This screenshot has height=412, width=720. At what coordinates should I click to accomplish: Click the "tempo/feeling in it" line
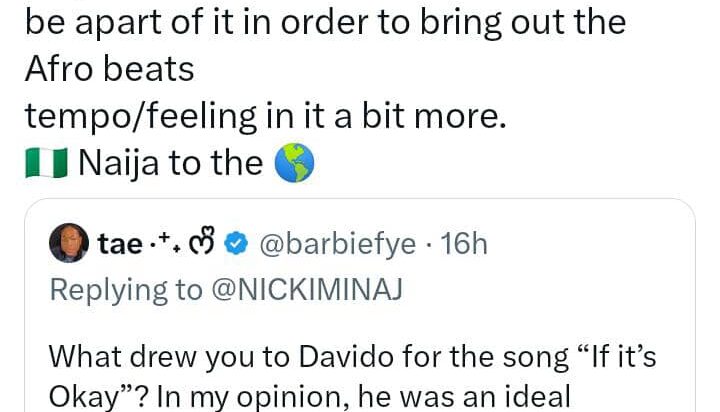click(264, 116)
